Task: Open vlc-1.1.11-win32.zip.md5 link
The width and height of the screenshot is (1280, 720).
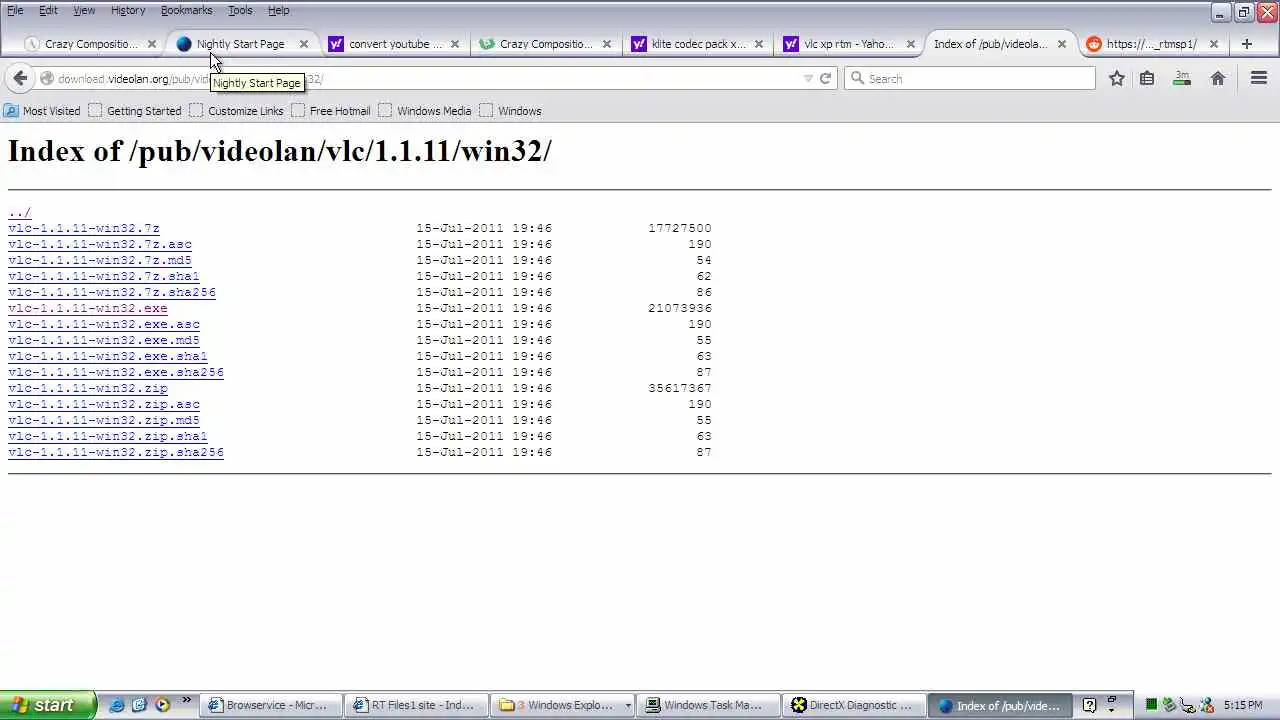Action: (x=104, y=421)
